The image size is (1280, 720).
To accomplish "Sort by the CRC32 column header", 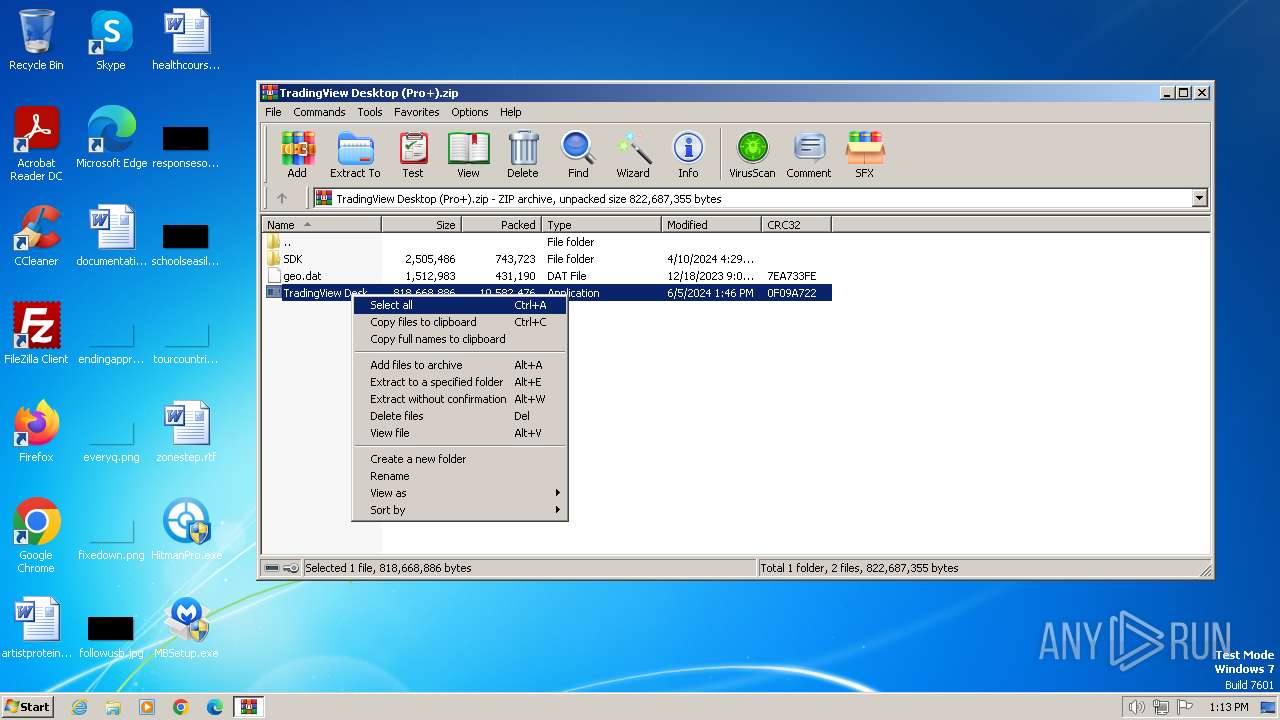I will [x=796, y=225].
